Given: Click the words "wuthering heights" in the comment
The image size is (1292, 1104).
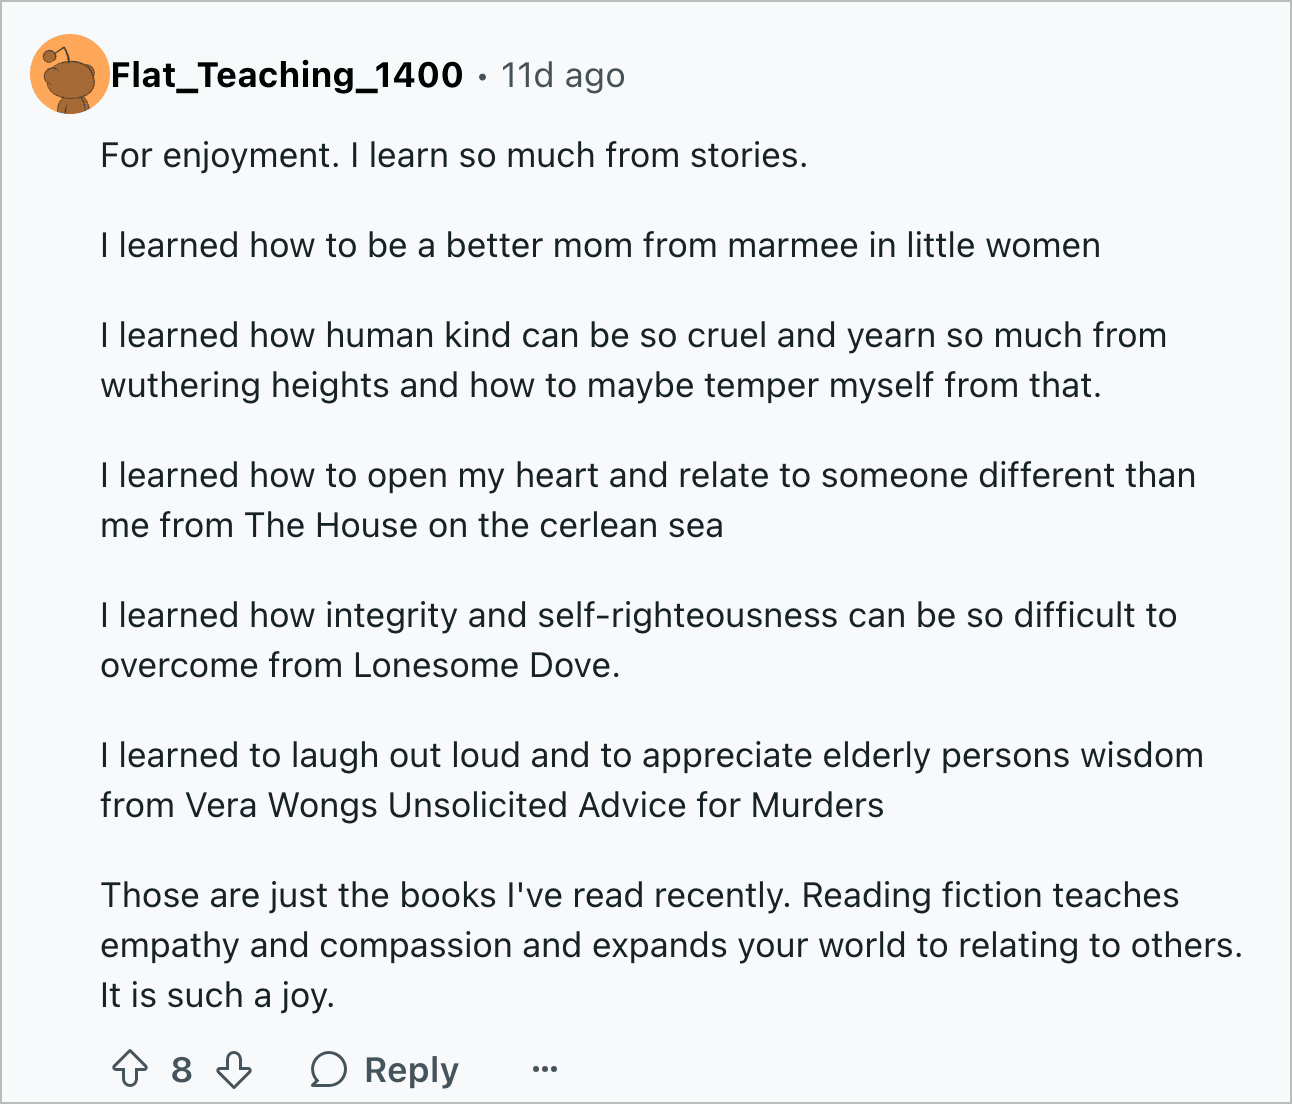Looking at the screenshot, I should (x=245, y=385).
